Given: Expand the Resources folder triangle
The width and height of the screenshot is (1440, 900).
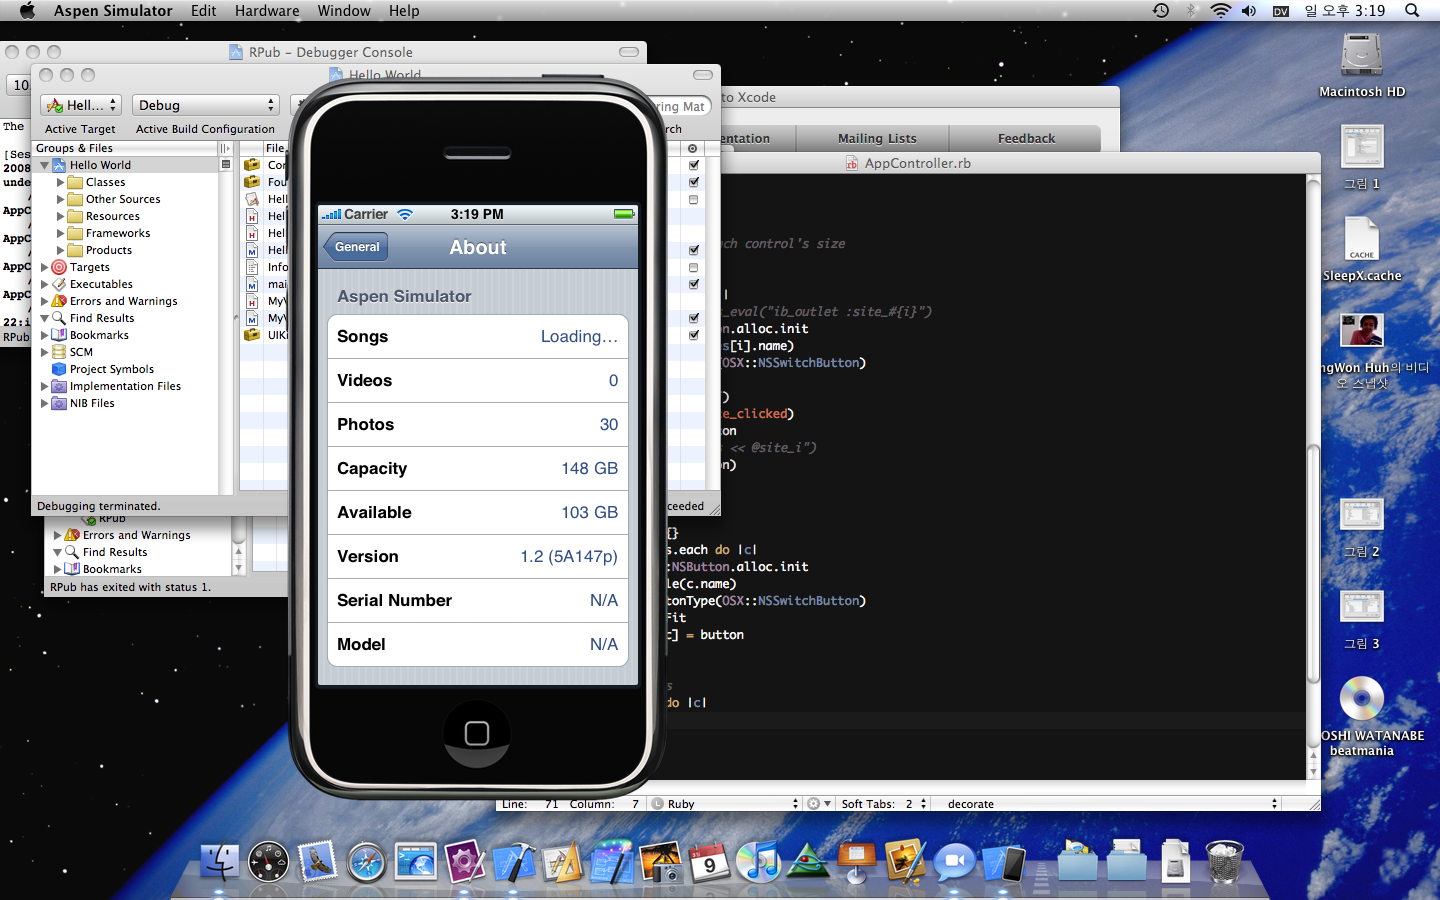Looking at the screenshot, I should coord(60,216).
